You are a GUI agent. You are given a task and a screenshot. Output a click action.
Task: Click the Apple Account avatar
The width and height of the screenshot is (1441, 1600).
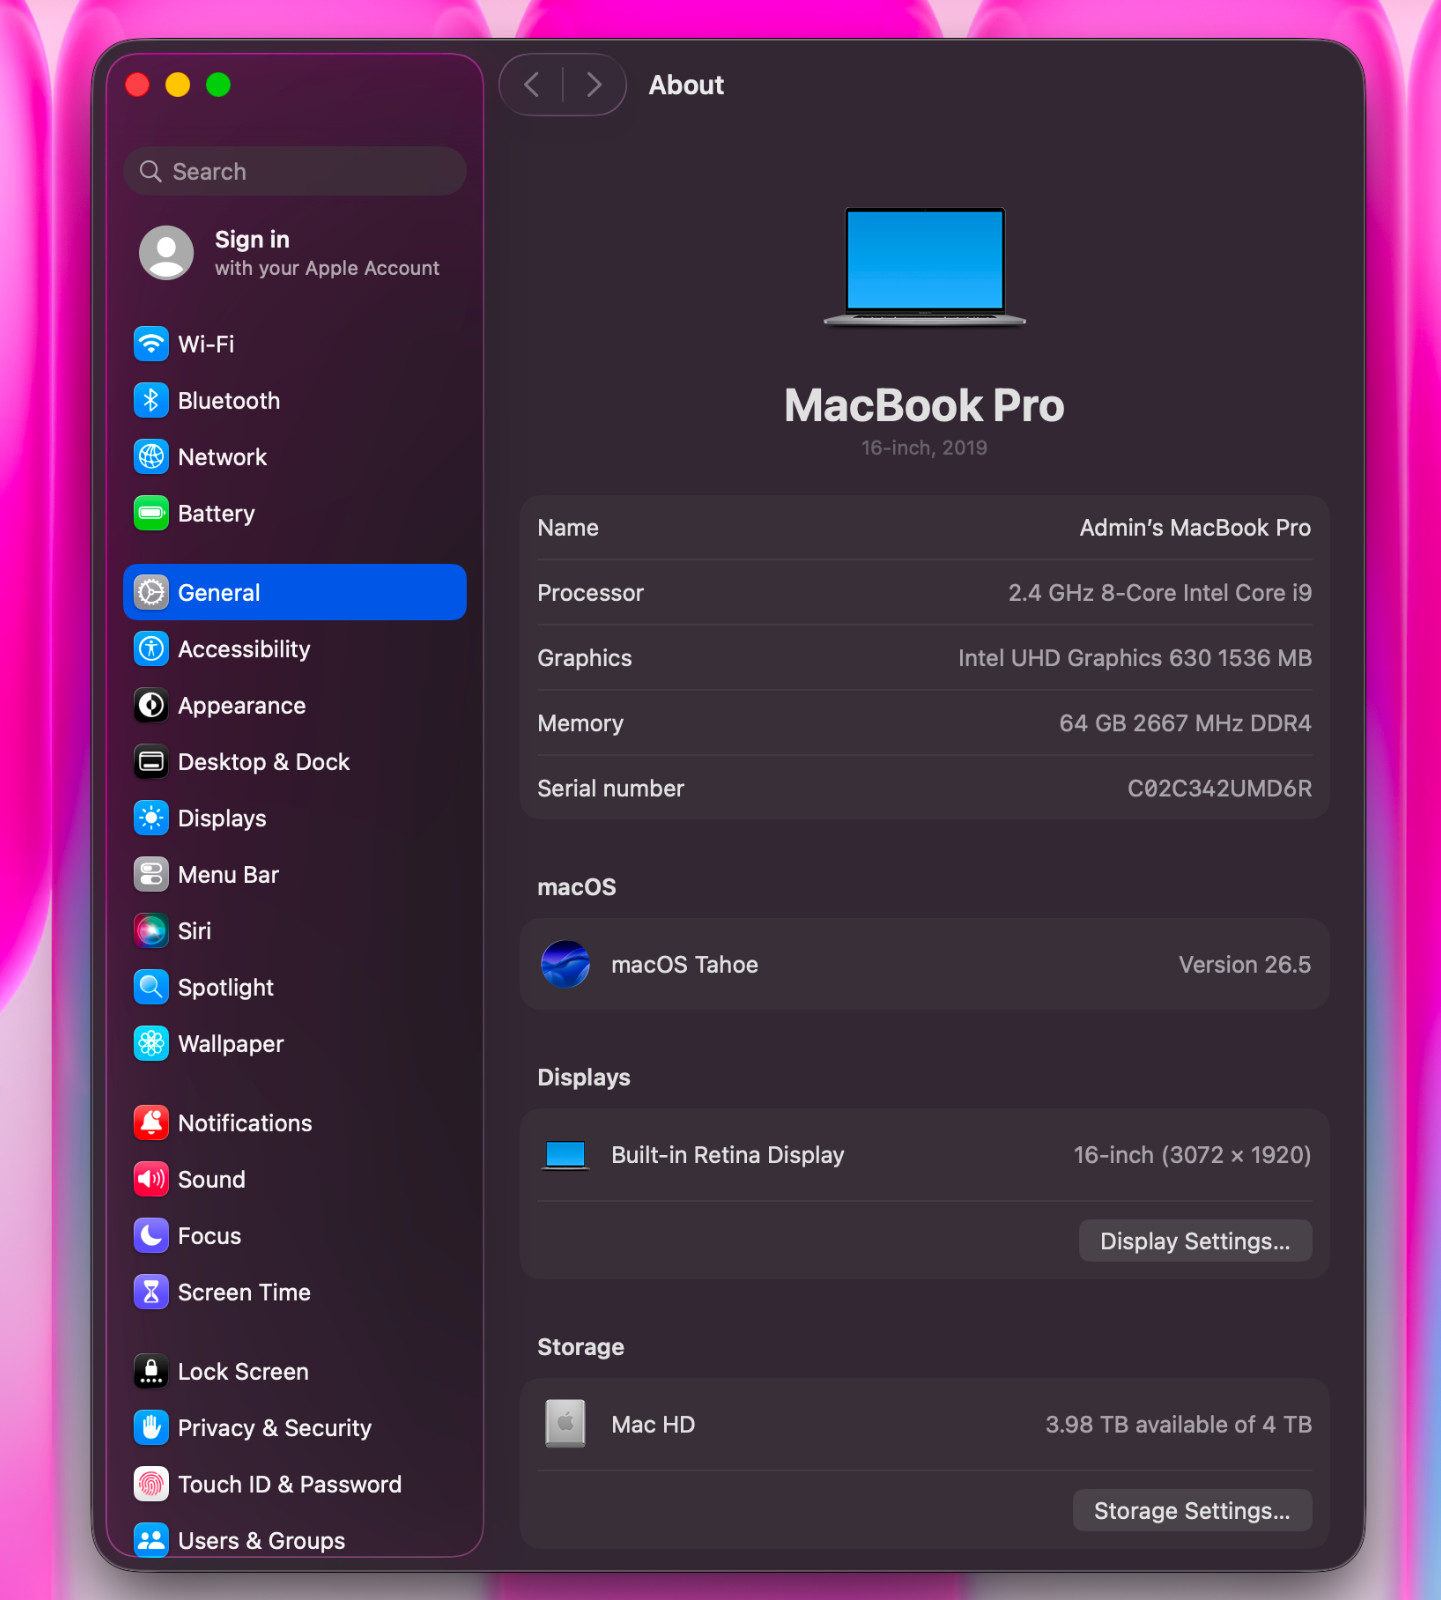[166, 252]
